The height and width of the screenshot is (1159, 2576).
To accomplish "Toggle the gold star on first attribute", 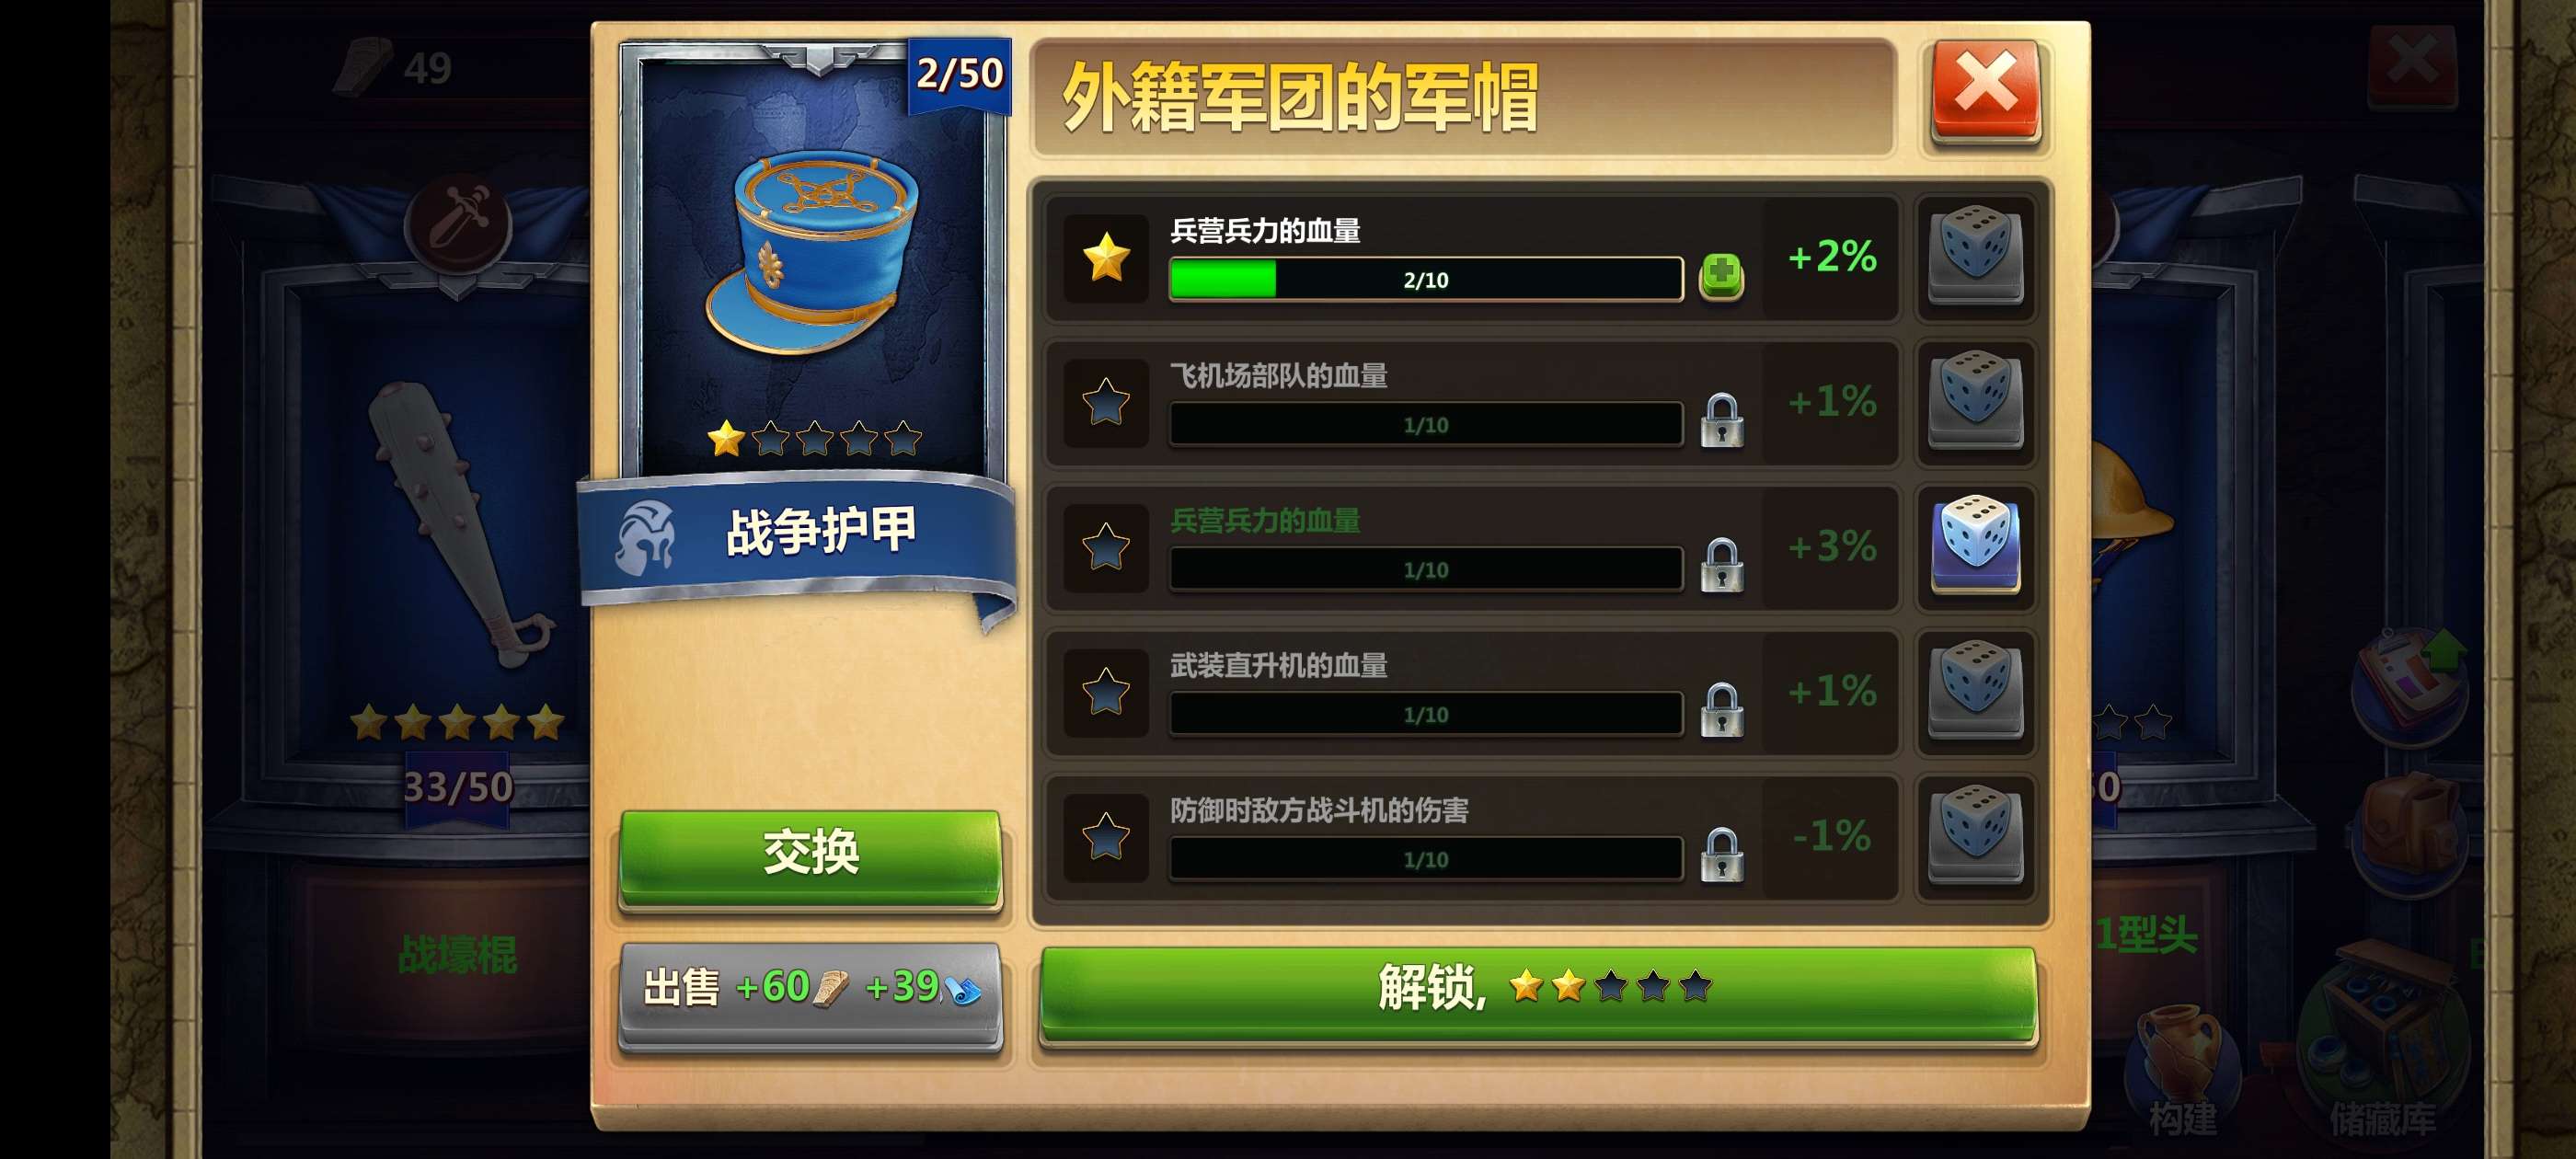I will pos(1106,258).
